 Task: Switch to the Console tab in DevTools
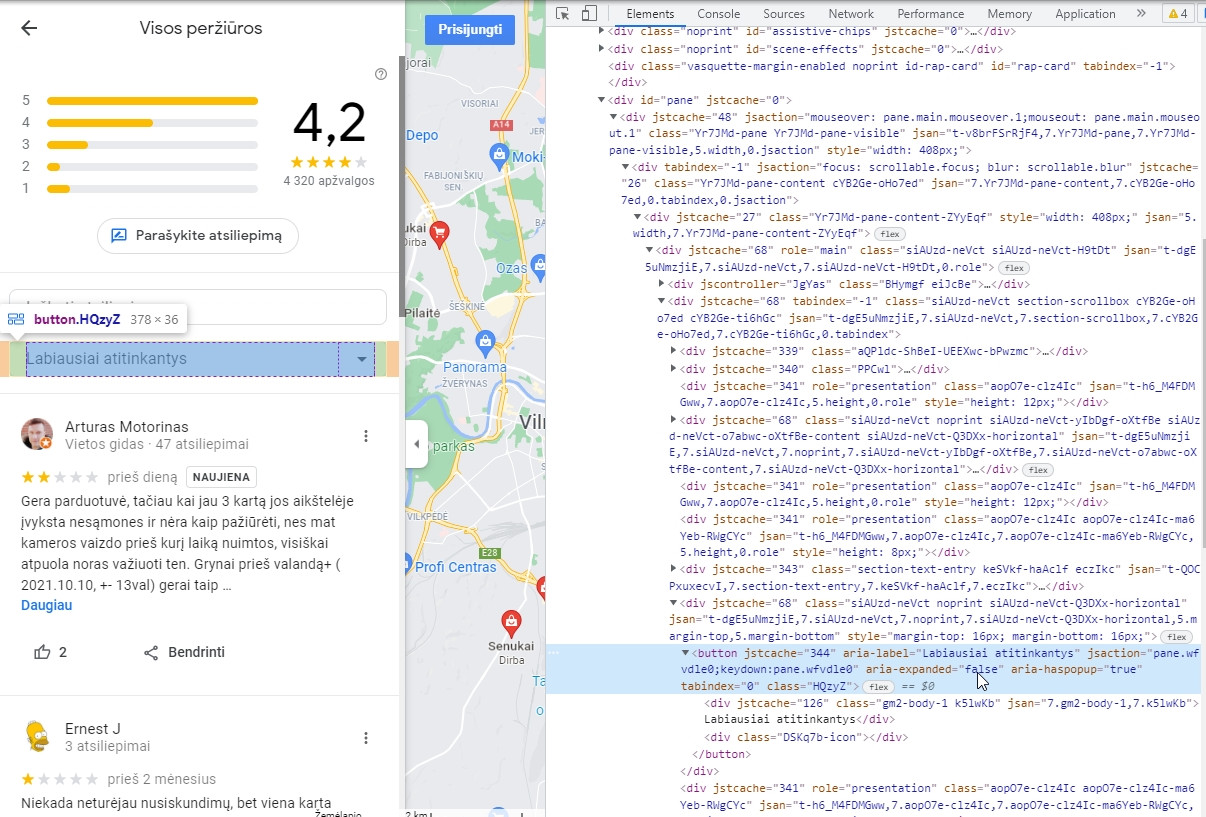tap(718, 14)
